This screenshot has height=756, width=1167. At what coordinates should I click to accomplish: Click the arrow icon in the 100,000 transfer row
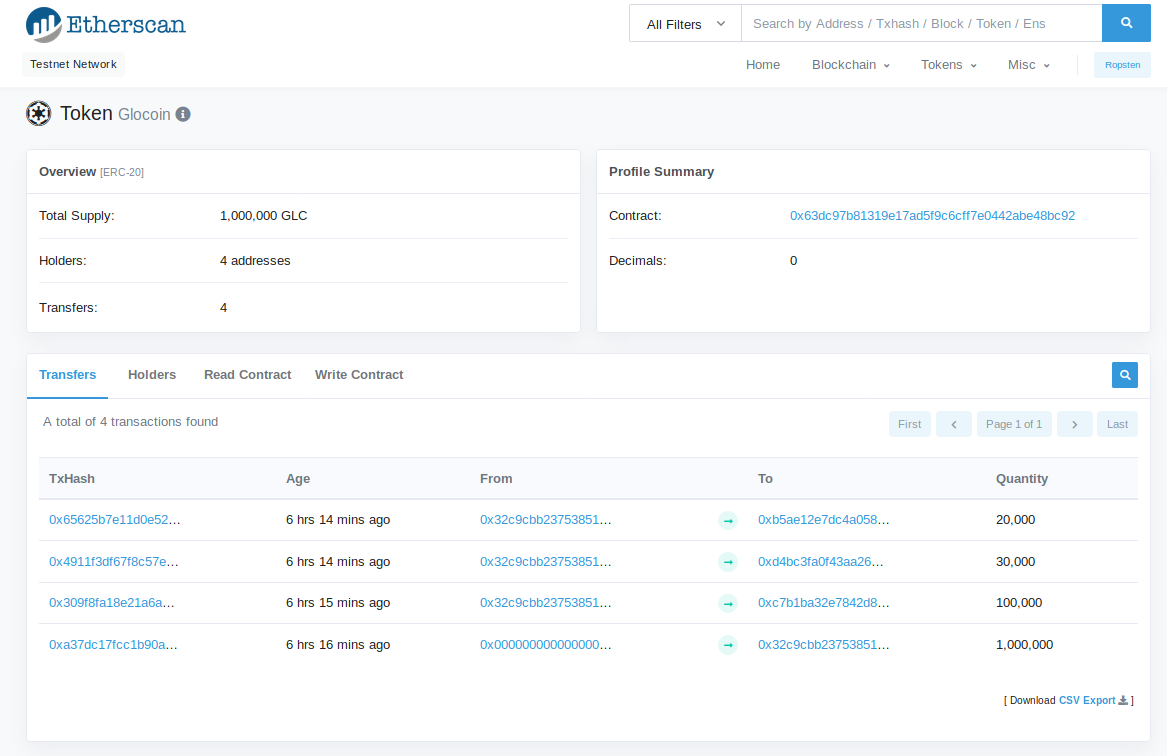(728, 603)
